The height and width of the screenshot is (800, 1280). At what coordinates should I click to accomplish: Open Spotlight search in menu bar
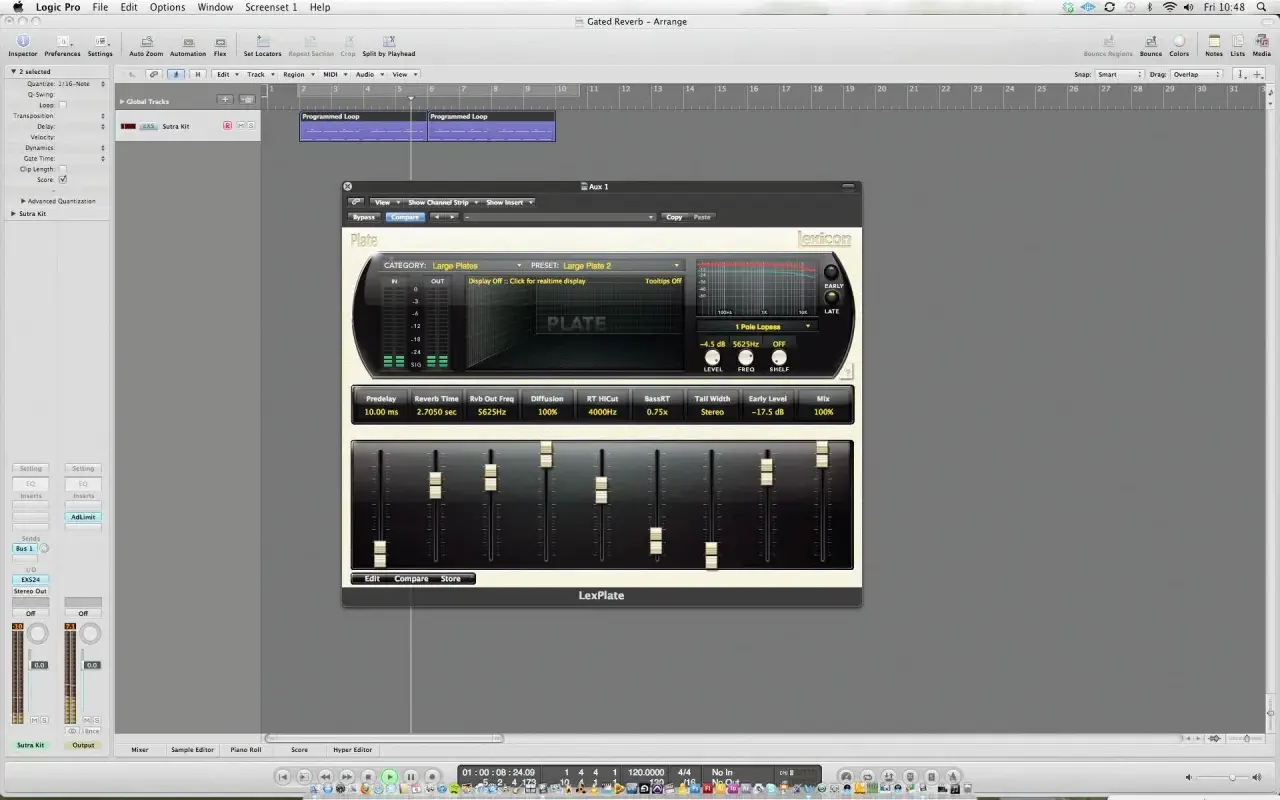tap(1262, 7)
